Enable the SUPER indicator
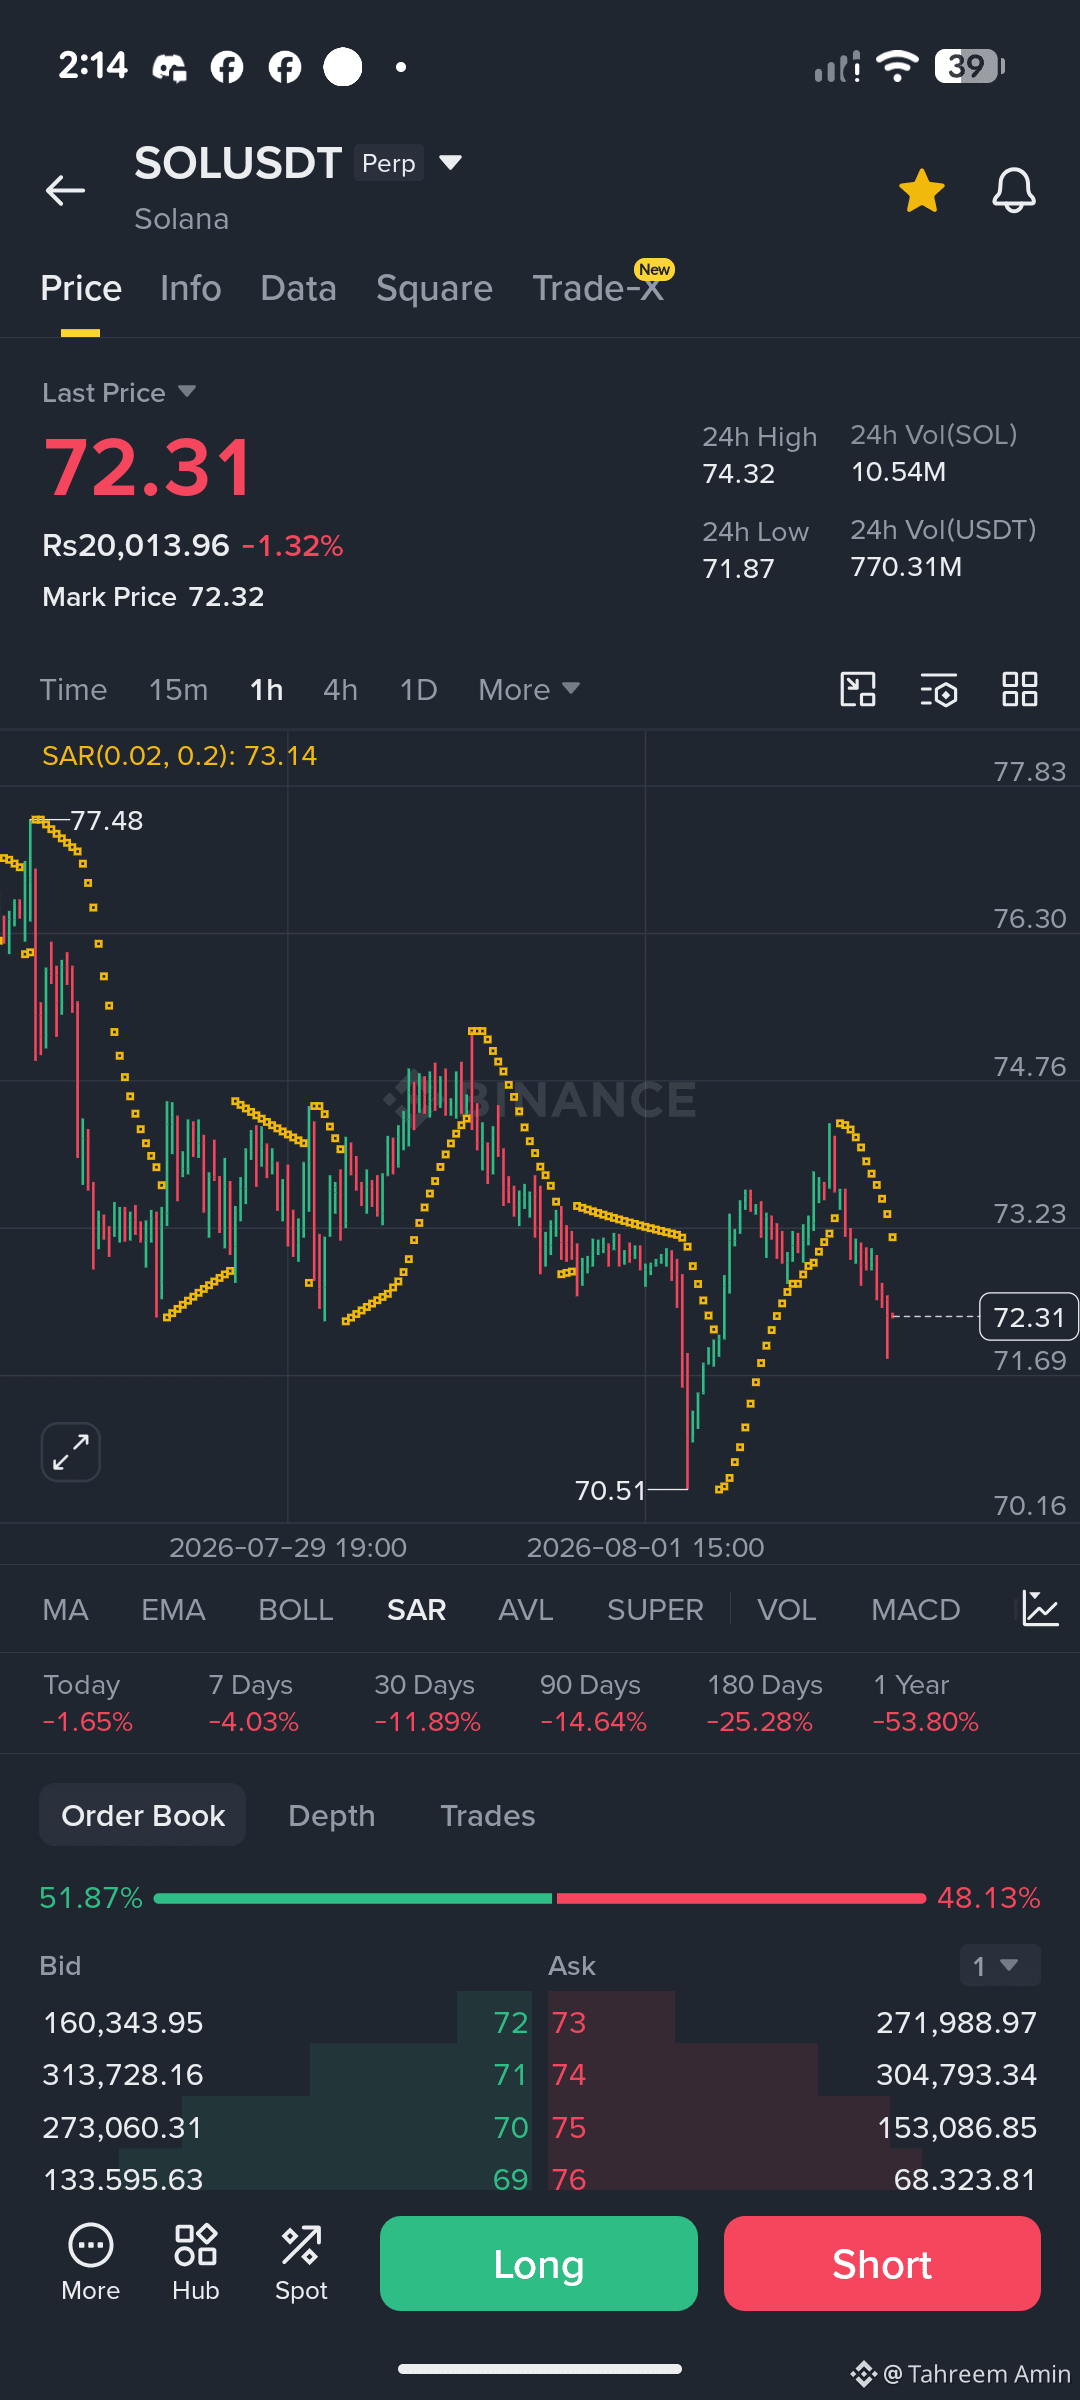The image size is (1080, 2400). [x=655, y=1609]
